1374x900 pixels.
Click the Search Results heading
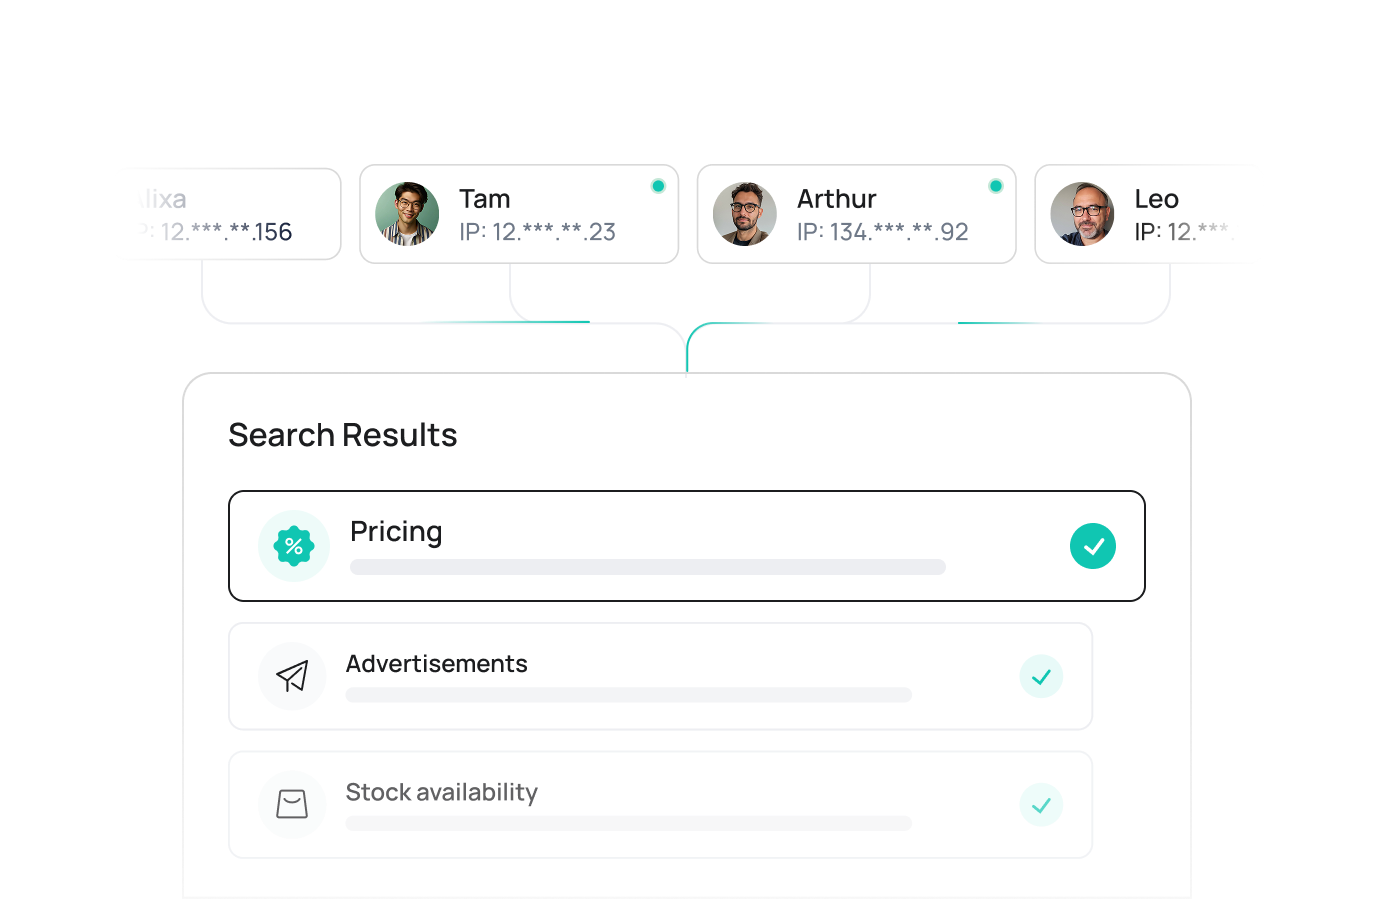coord(343,435)
